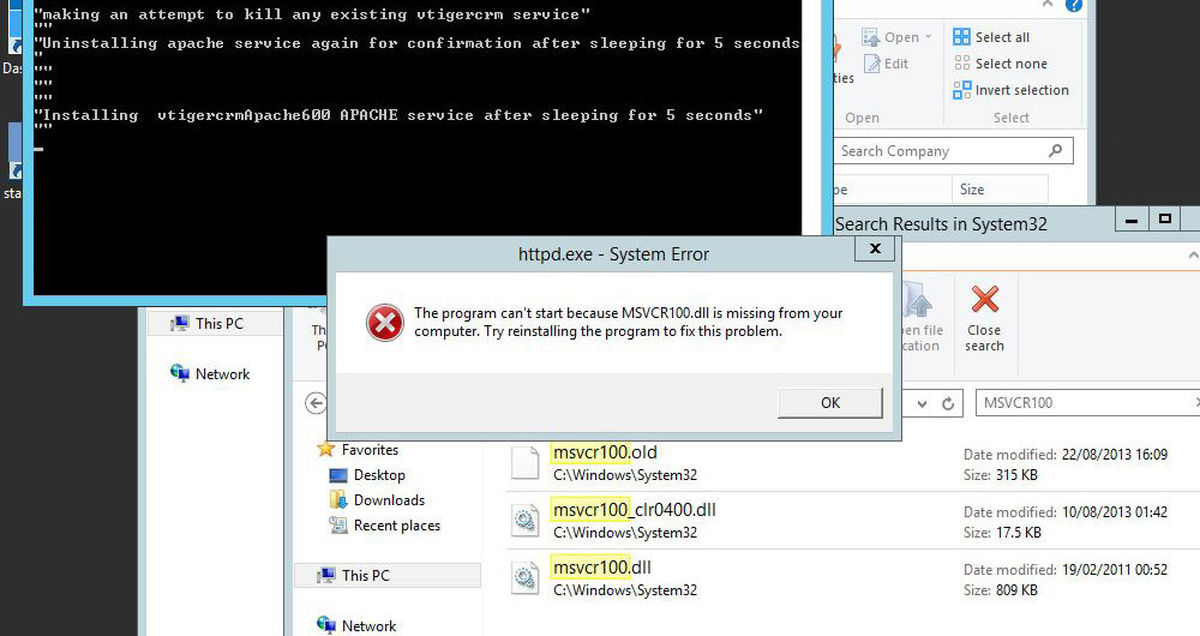
Task: Select Desktop under Favorites
Action: point(379,475)
